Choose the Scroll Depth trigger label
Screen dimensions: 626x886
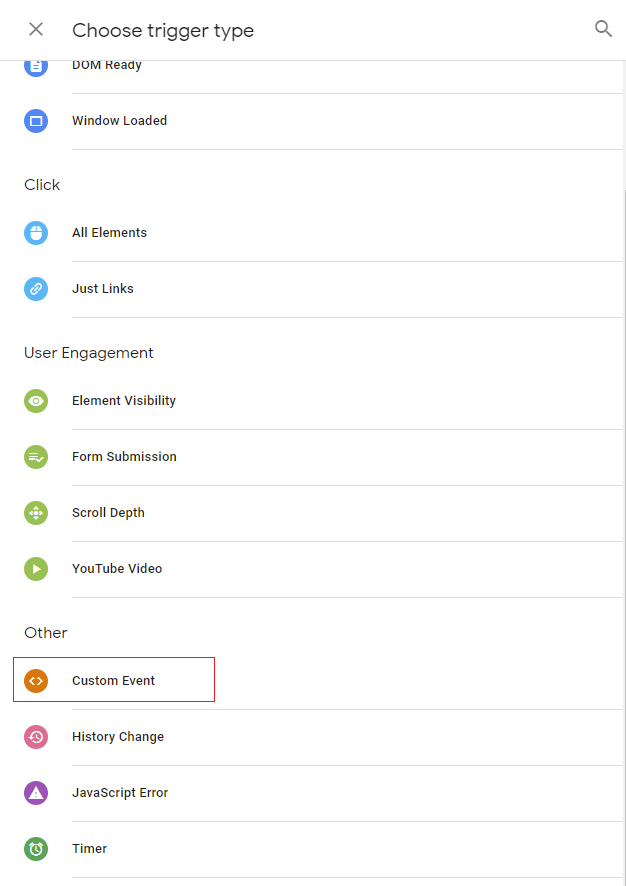pyautogui.click(x=108, y=513)
